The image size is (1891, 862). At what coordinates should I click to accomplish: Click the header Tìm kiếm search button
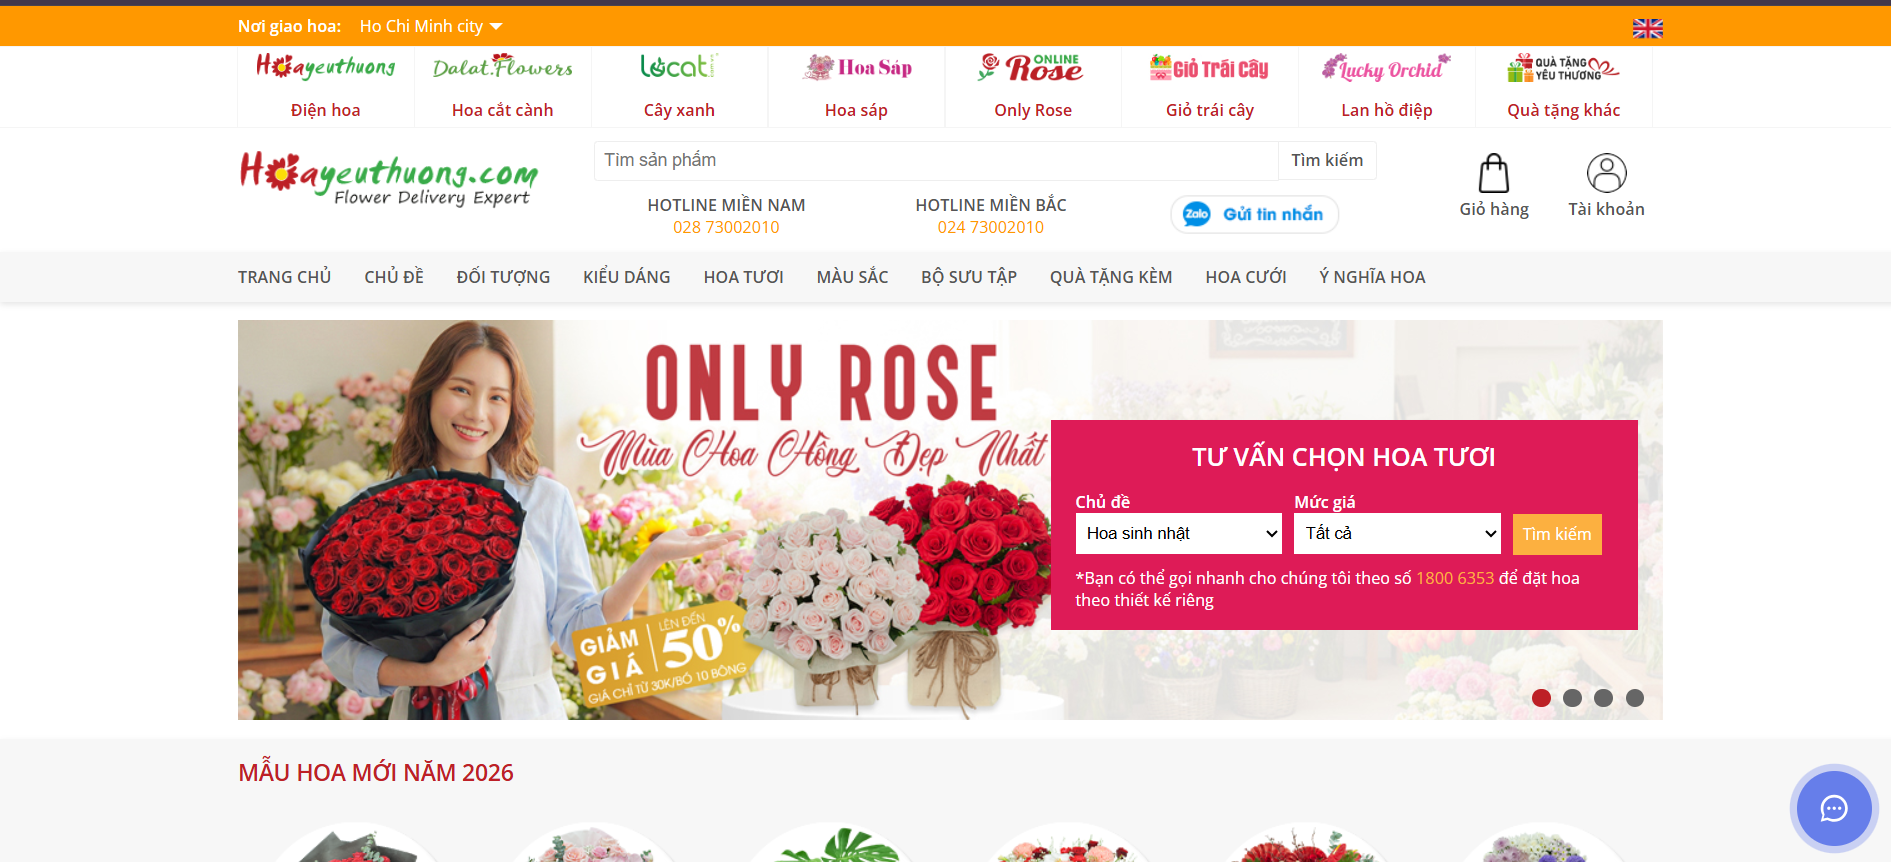[1327, 160]
